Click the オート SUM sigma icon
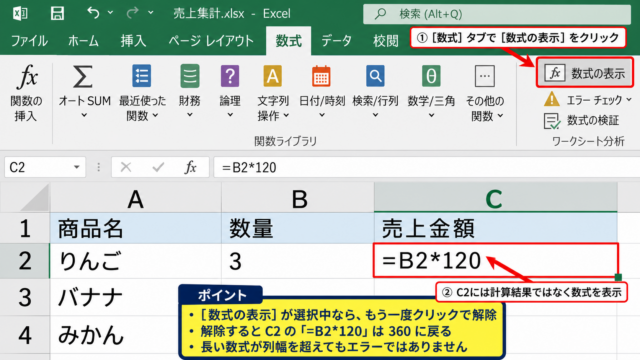Image resolution: width=640 pixels, height=360 pixels. tap(82, 76)
